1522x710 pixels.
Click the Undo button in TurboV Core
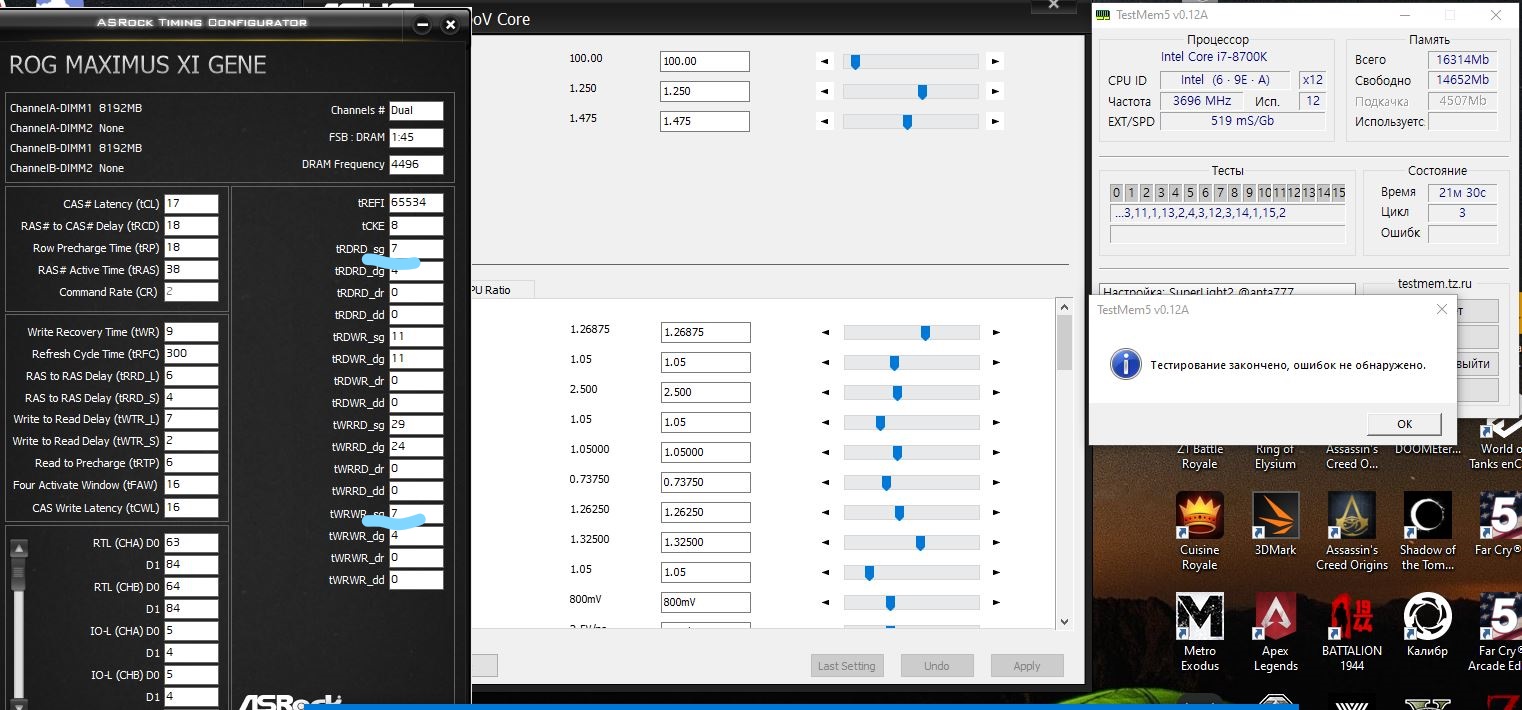[x=937, y=666]
